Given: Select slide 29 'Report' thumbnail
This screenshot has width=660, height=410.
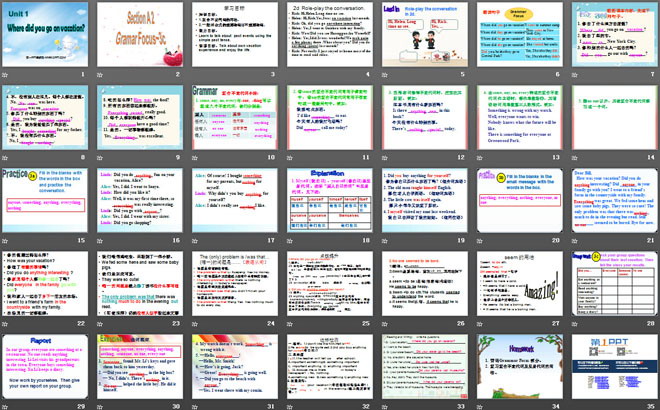Looking at the screenshot, I should click(x=45, y=366).
